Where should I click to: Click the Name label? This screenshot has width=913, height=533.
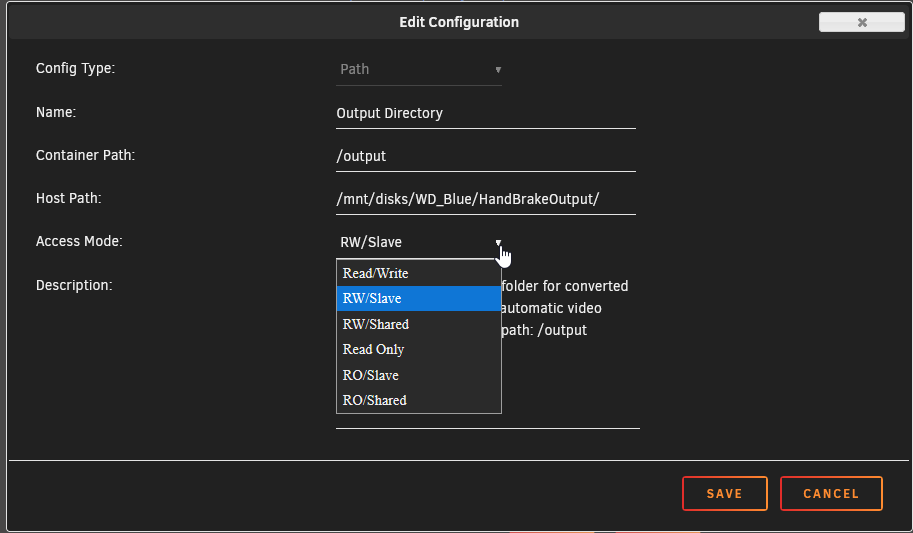click(56, 112)
